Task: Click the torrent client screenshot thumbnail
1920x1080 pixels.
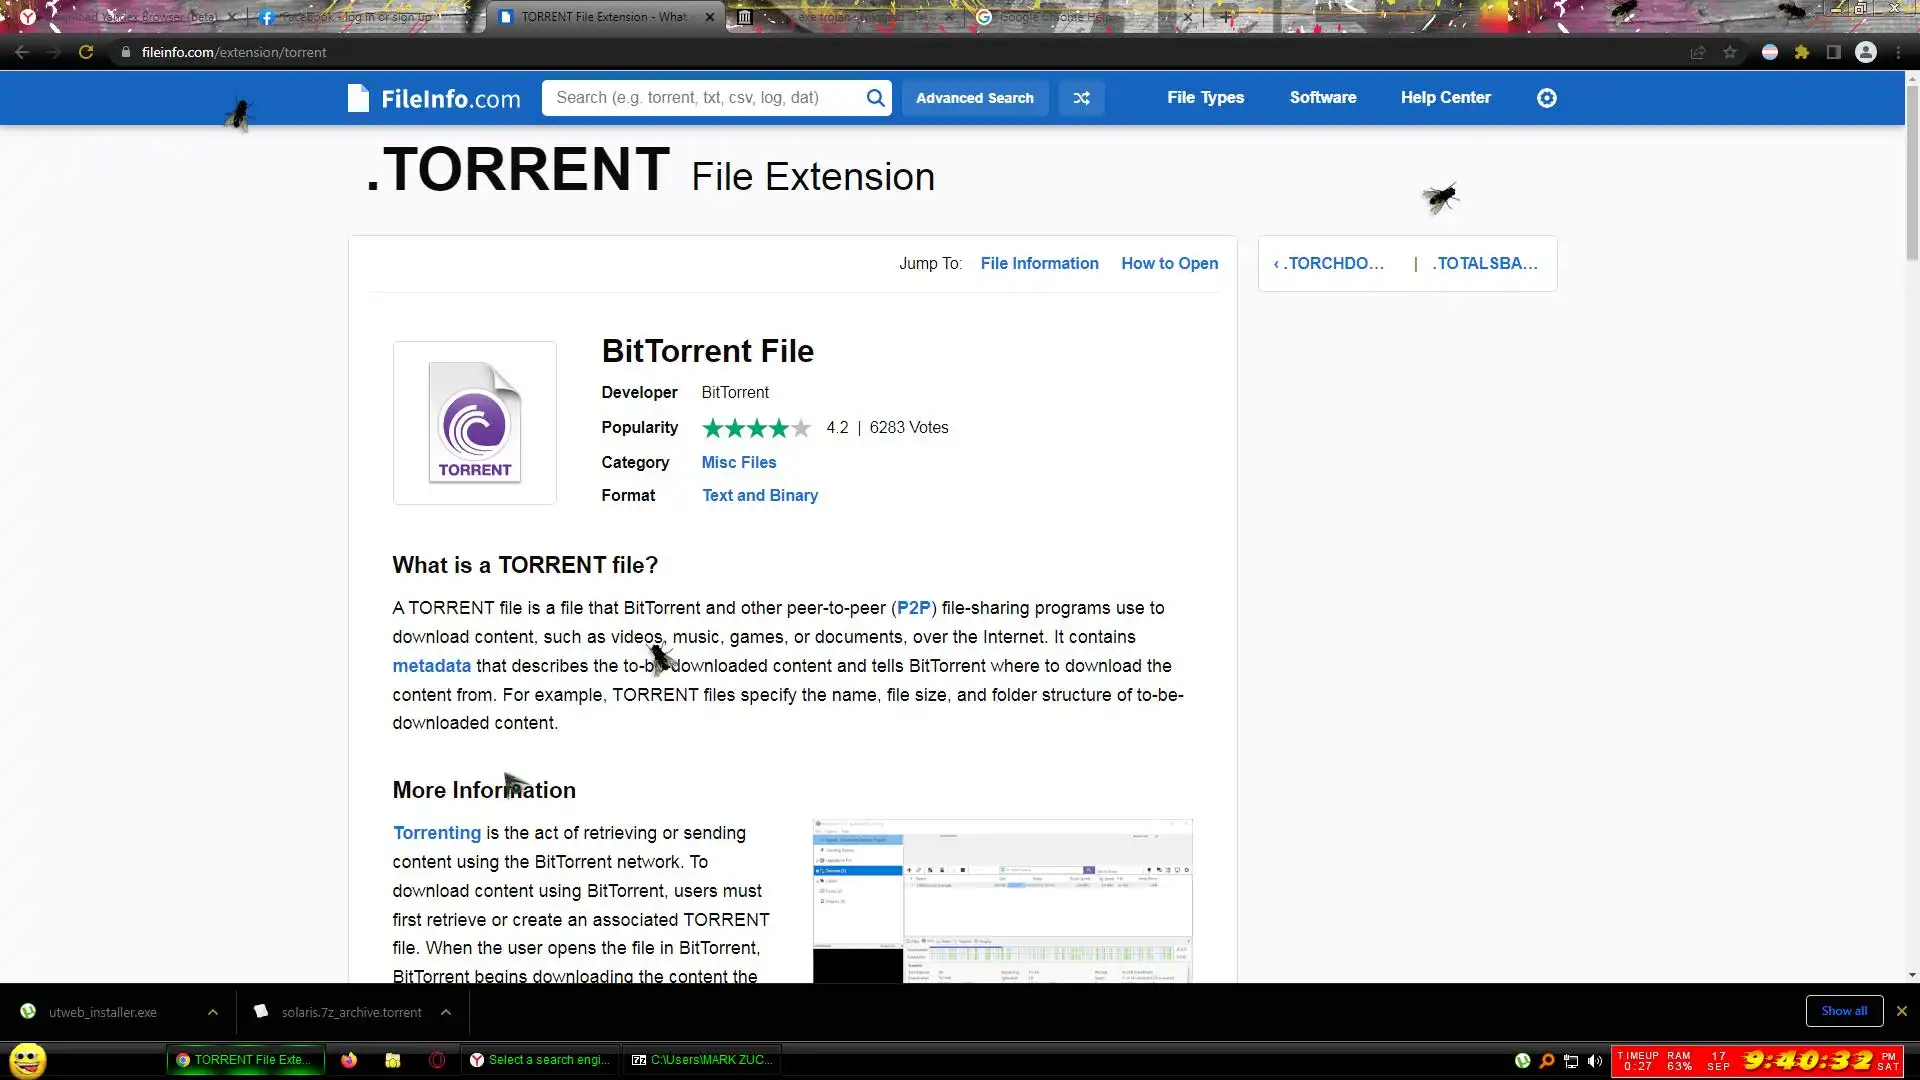Action: pos(1002,900)
